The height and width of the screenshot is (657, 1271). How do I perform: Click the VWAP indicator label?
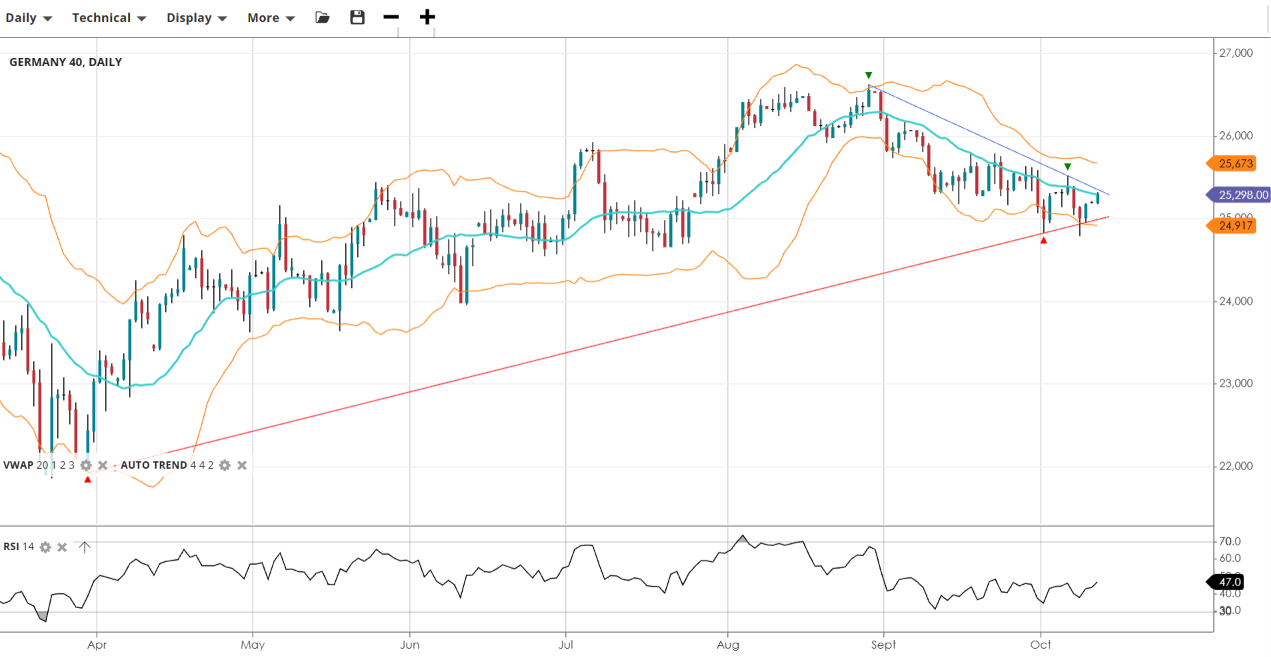(19, 465)
